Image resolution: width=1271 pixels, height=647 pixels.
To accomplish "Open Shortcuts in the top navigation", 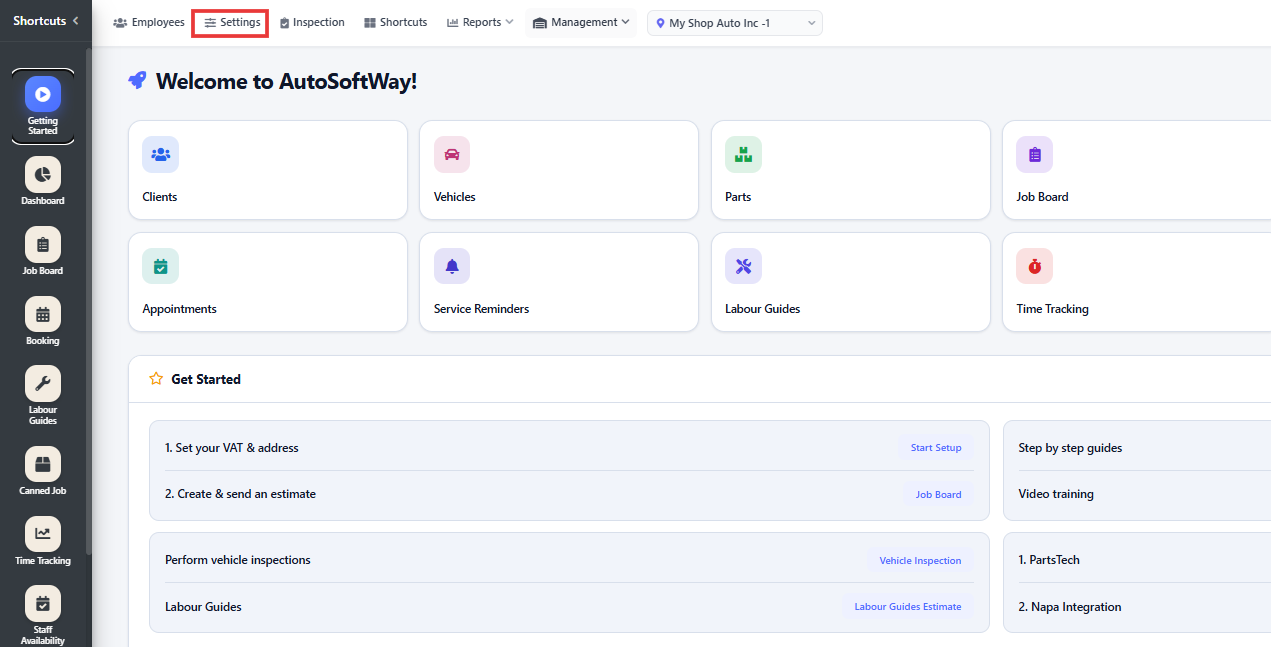I will pos(396,22).
